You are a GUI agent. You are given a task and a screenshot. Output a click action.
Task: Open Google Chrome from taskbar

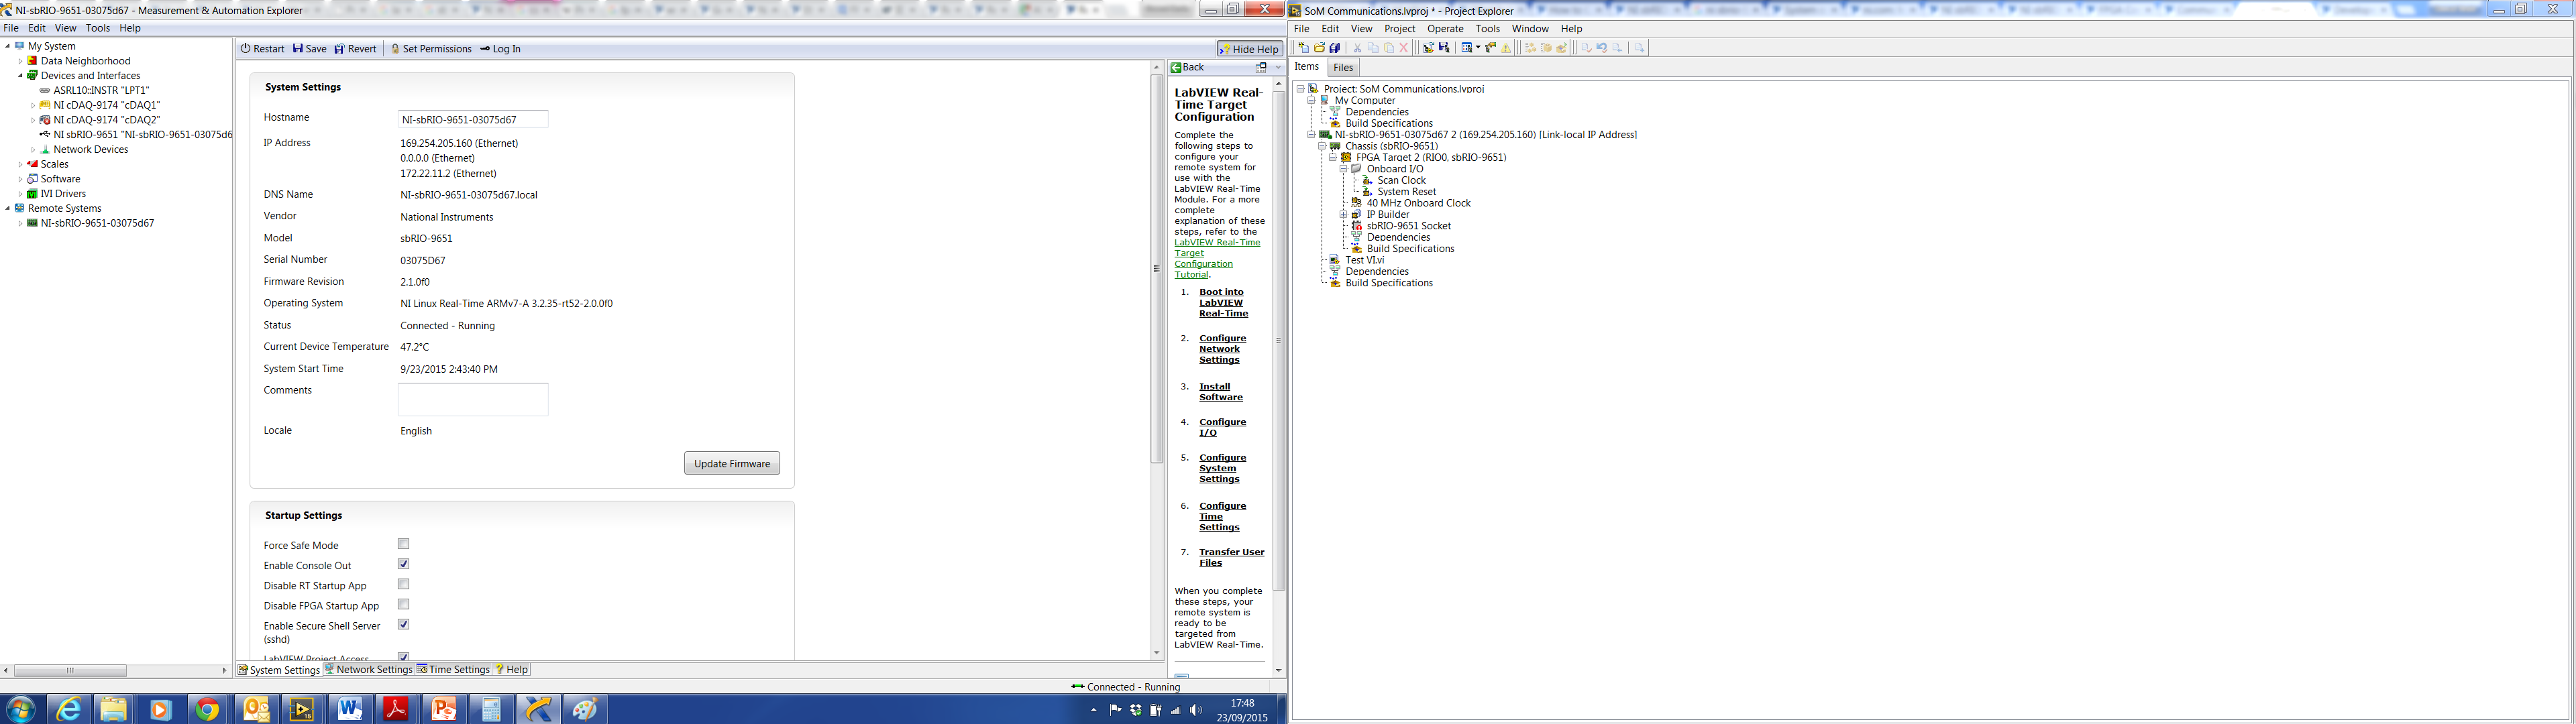207,709
